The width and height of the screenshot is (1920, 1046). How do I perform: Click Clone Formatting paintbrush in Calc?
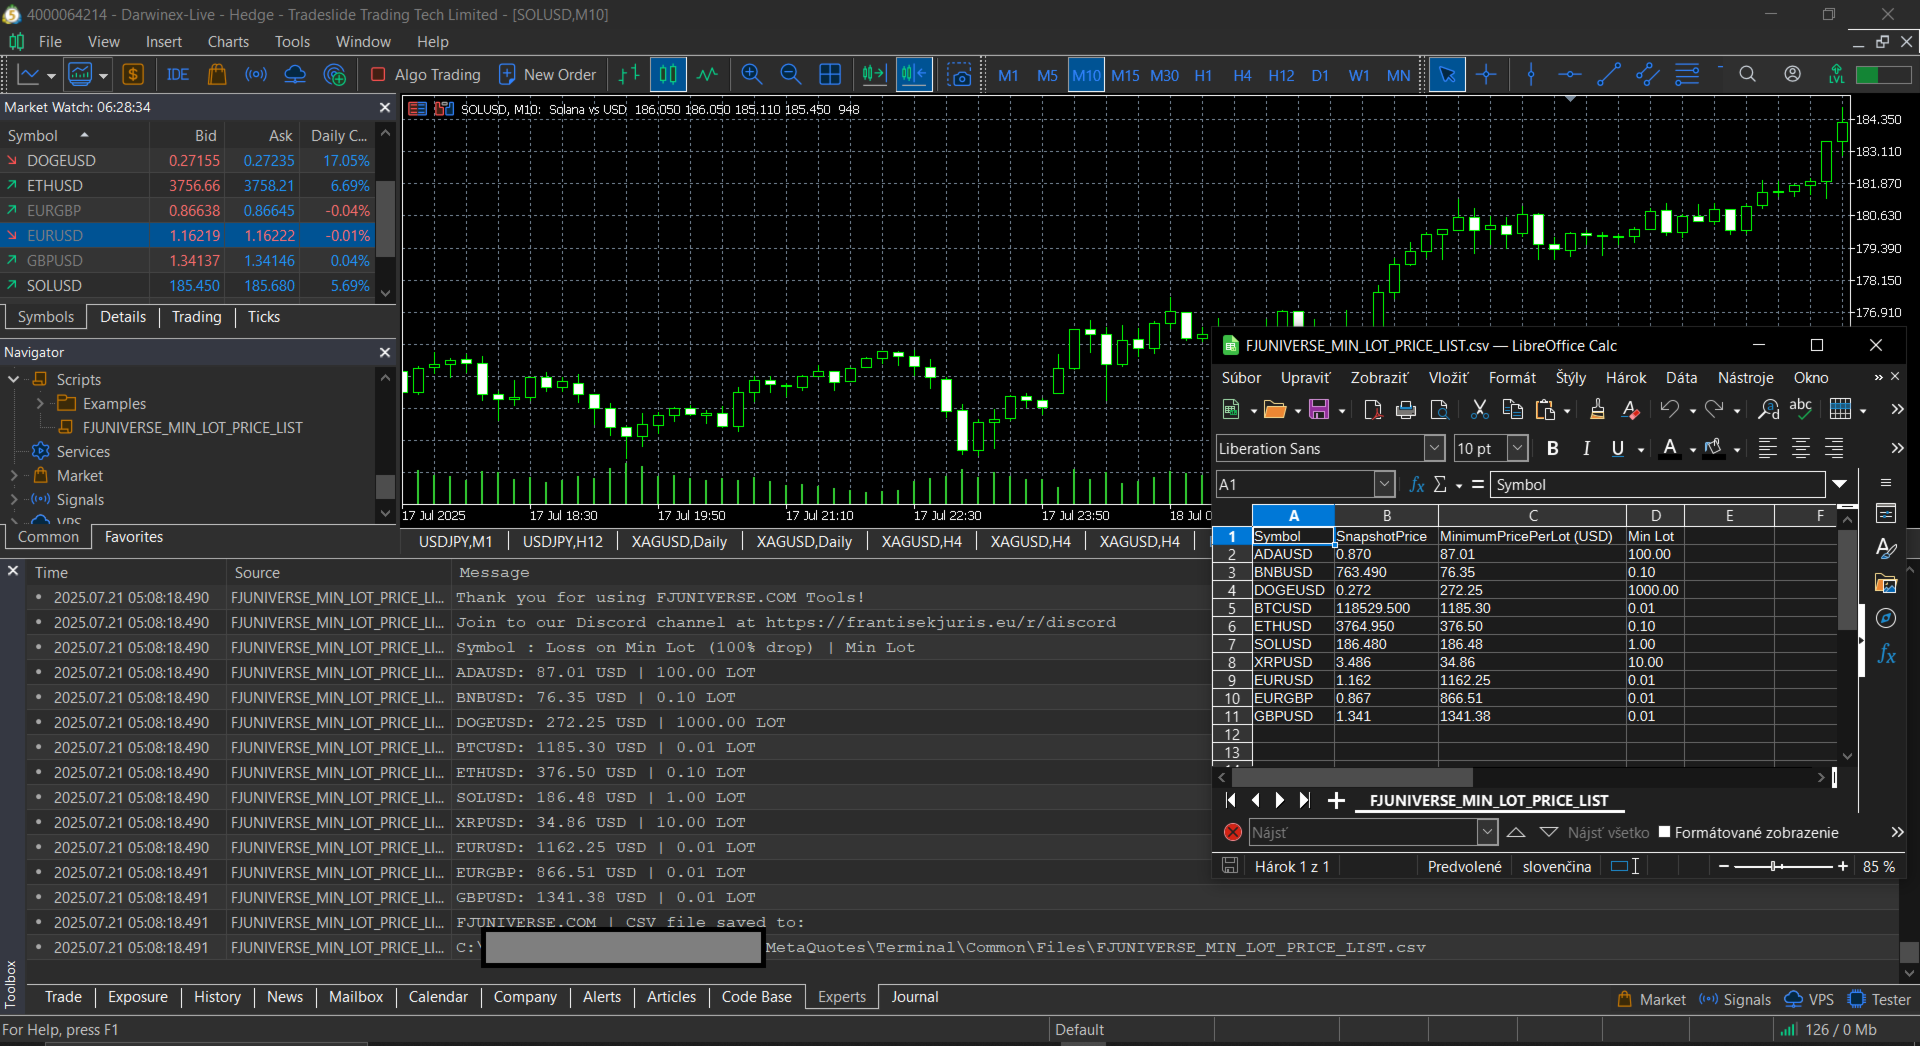(1597, 410)
